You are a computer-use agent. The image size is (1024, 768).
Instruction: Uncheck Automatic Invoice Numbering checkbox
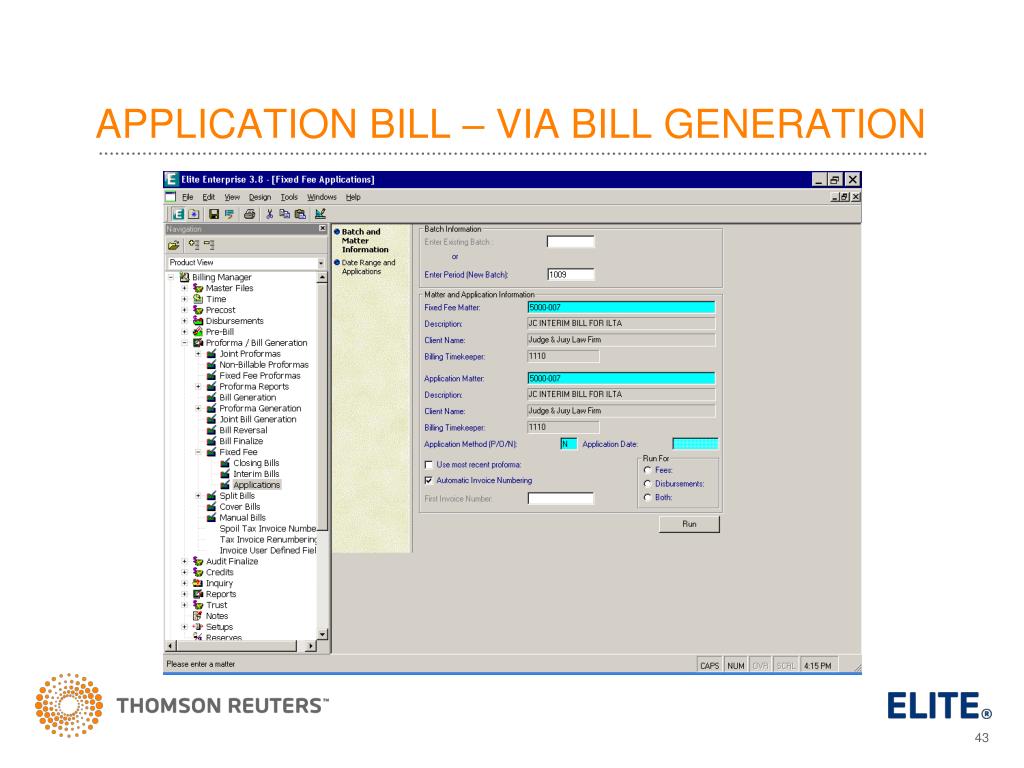[429, 481]
